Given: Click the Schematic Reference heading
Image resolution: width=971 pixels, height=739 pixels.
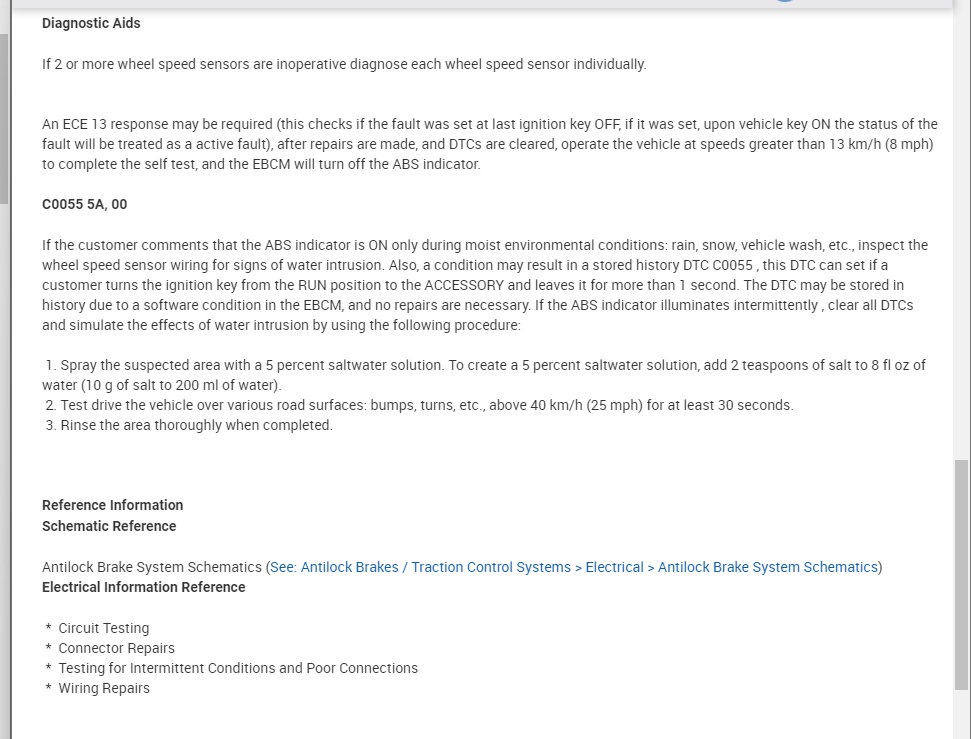Looking at the screenshot, I should pos(109,526).
